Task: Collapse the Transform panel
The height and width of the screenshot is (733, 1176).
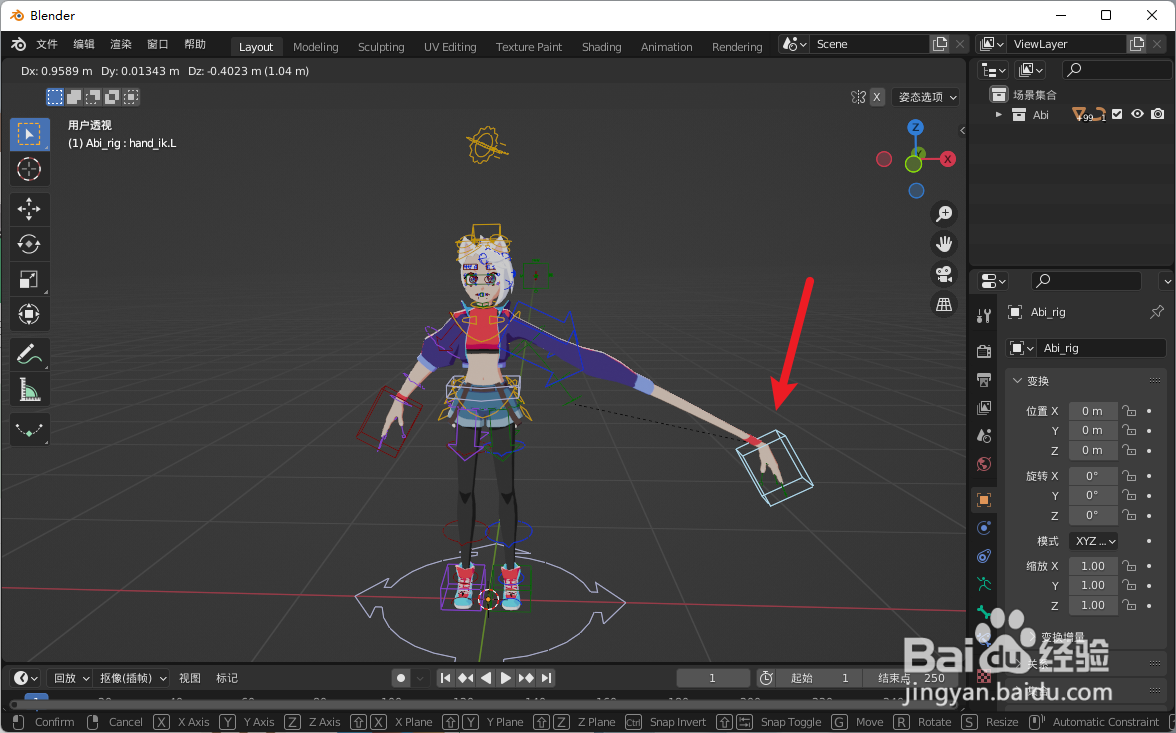Action: pos(1017,381)
